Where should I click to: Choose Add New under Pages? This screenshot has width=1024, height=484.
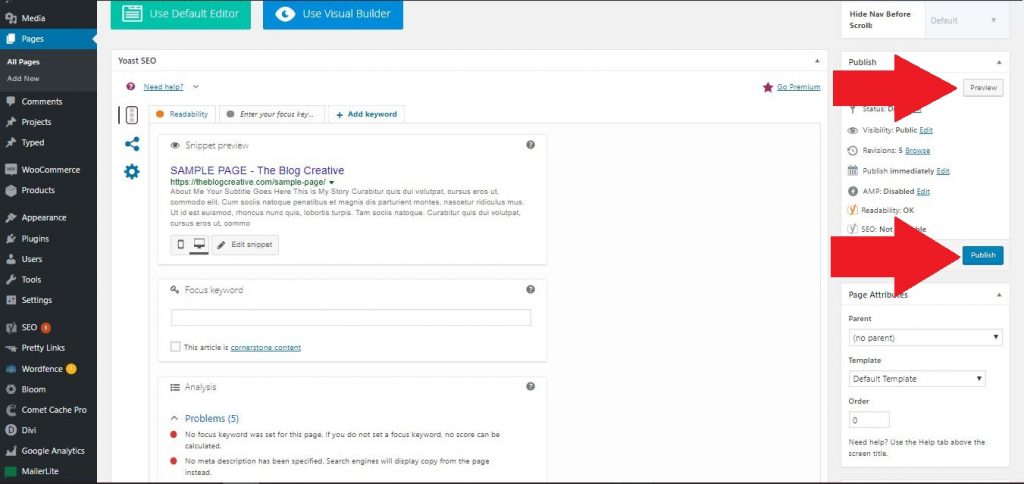(24, 78)
